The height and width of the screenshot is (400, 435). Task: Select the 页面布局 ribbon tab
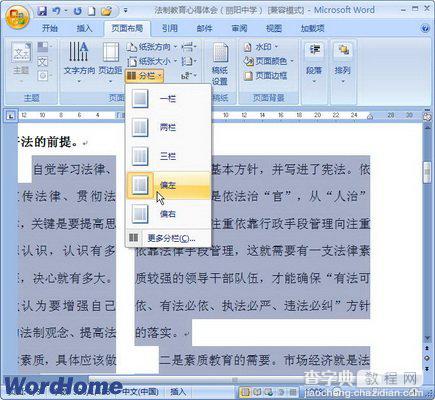127,28
